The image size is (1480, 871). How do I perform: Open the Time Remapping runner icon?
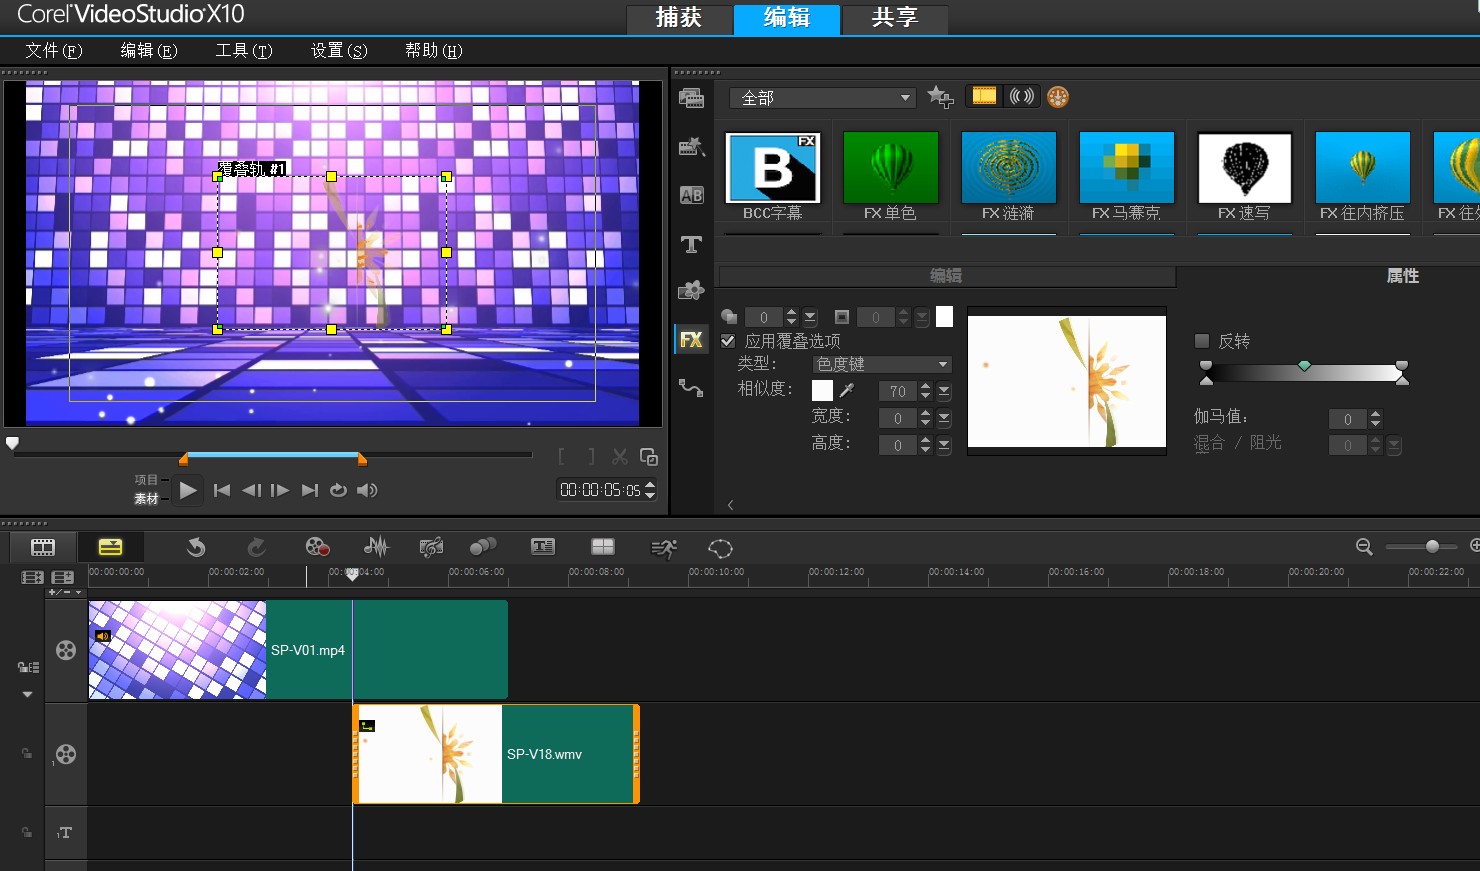(663, 547)
